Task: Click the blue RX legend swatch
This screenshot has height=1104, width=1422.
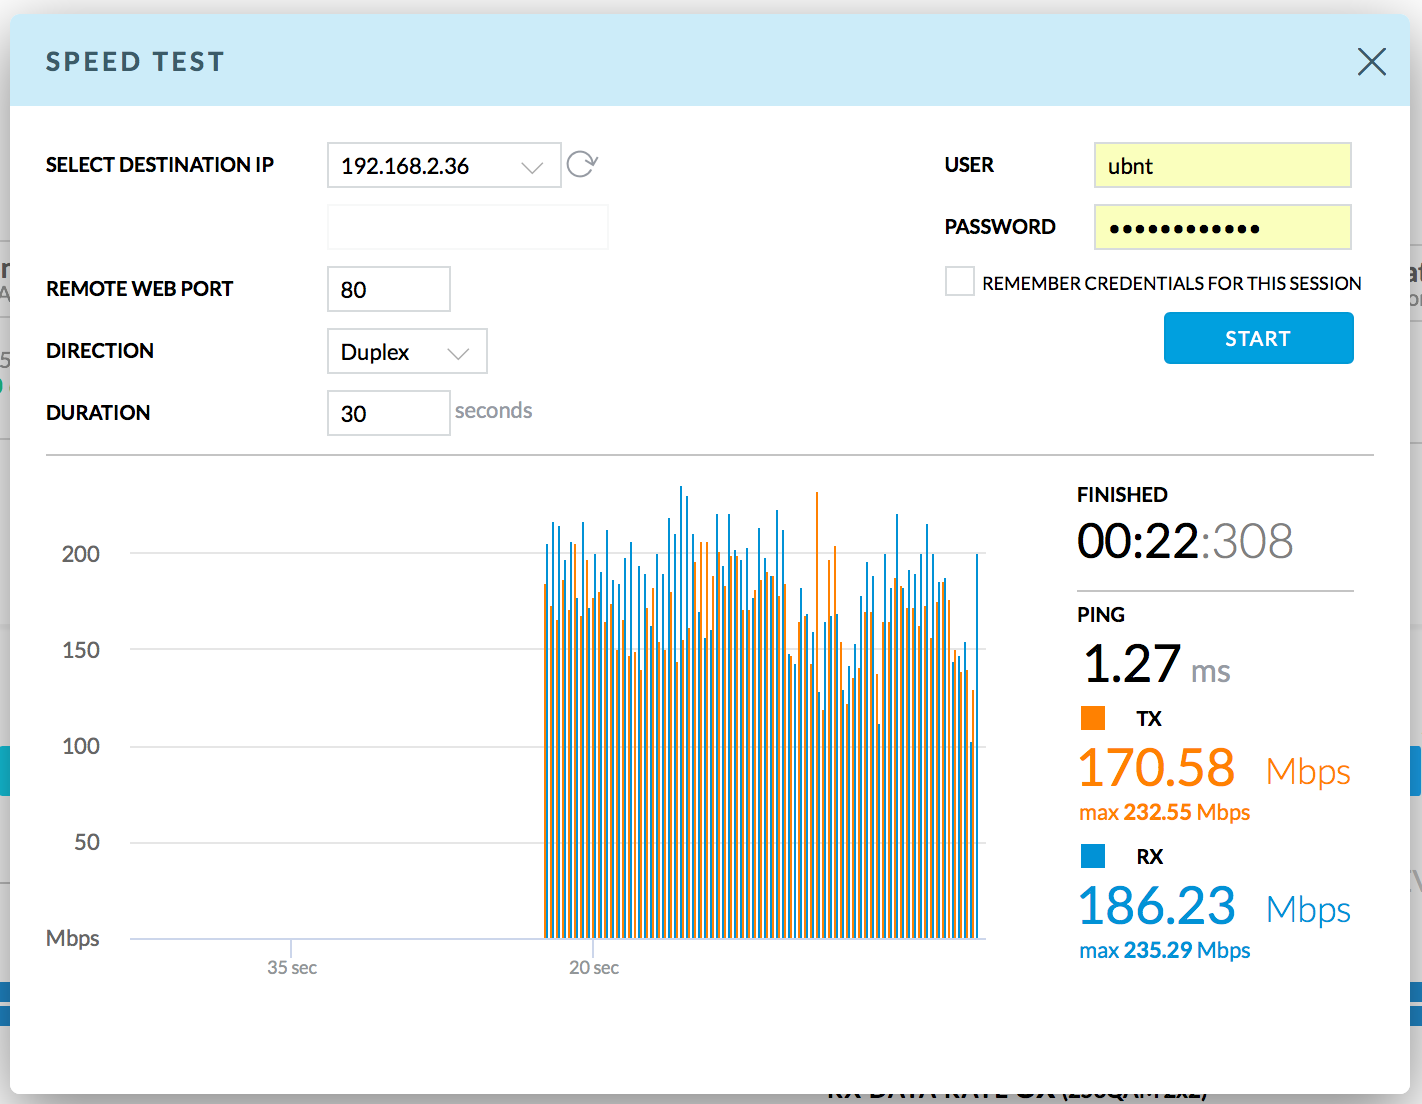Action: pyautogui.click(x=1093, y=856)
